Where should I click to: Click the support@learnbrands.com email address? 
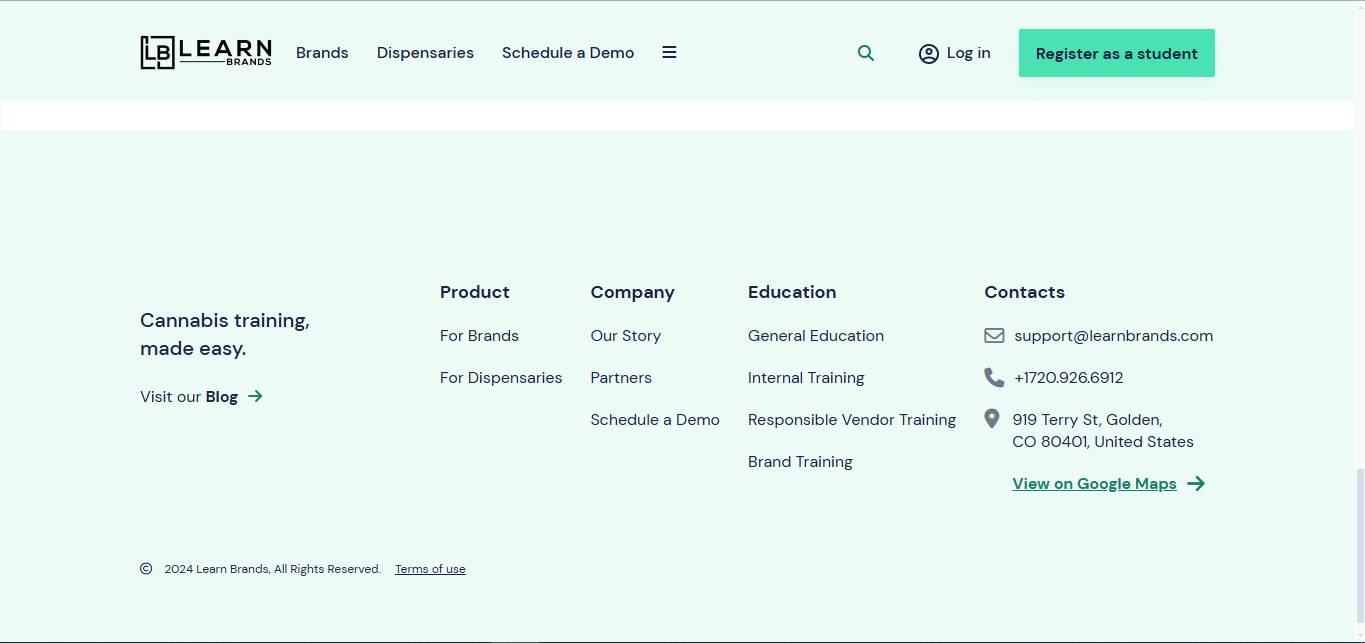[x=1113, y=336]
